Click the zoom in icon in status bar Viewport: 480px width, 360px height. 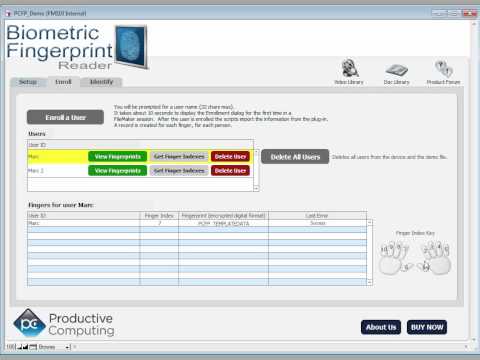26,347
